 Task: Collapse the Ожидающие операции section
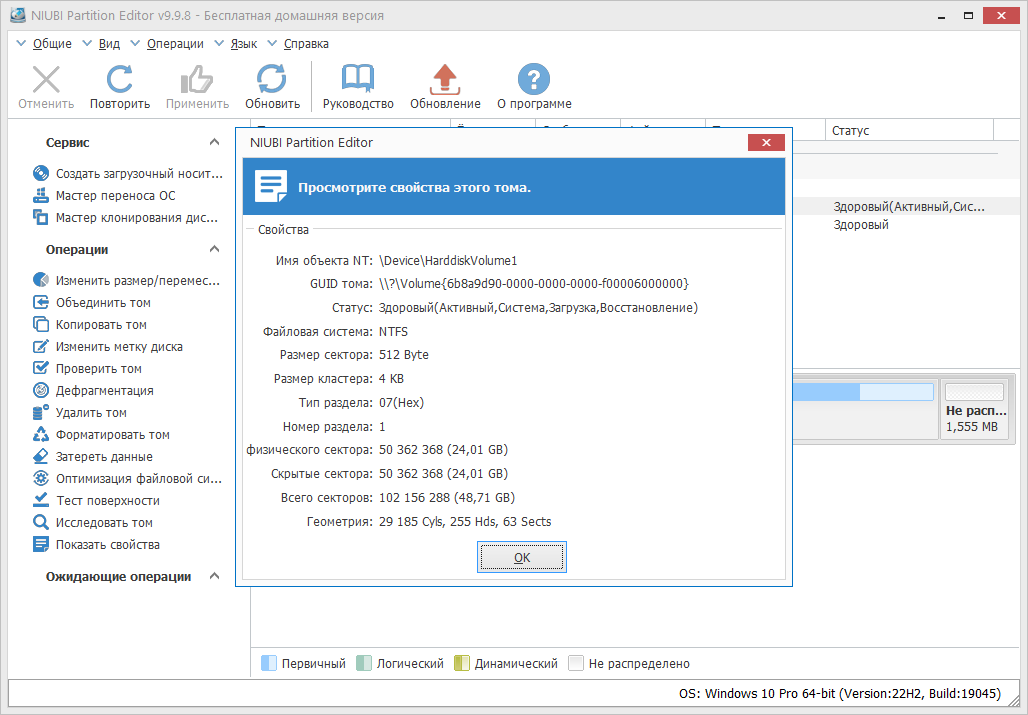coord(214,576)
